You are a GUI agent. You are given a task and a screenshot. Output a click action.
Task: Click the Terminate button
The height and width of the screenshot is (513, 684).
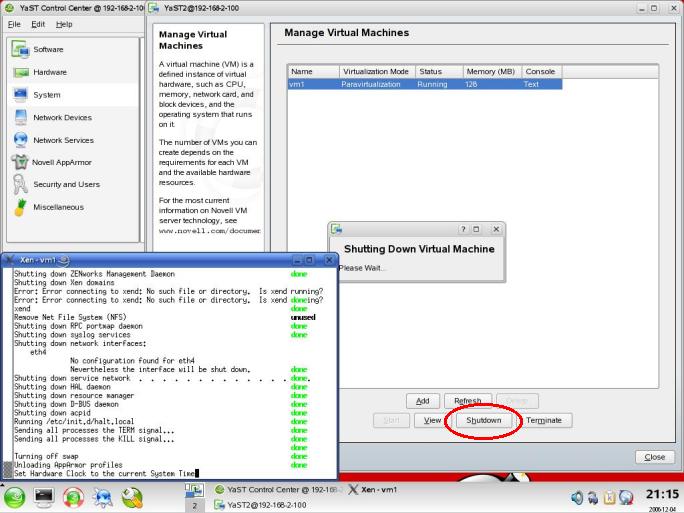pyautogui.click(x=544, y=421)
